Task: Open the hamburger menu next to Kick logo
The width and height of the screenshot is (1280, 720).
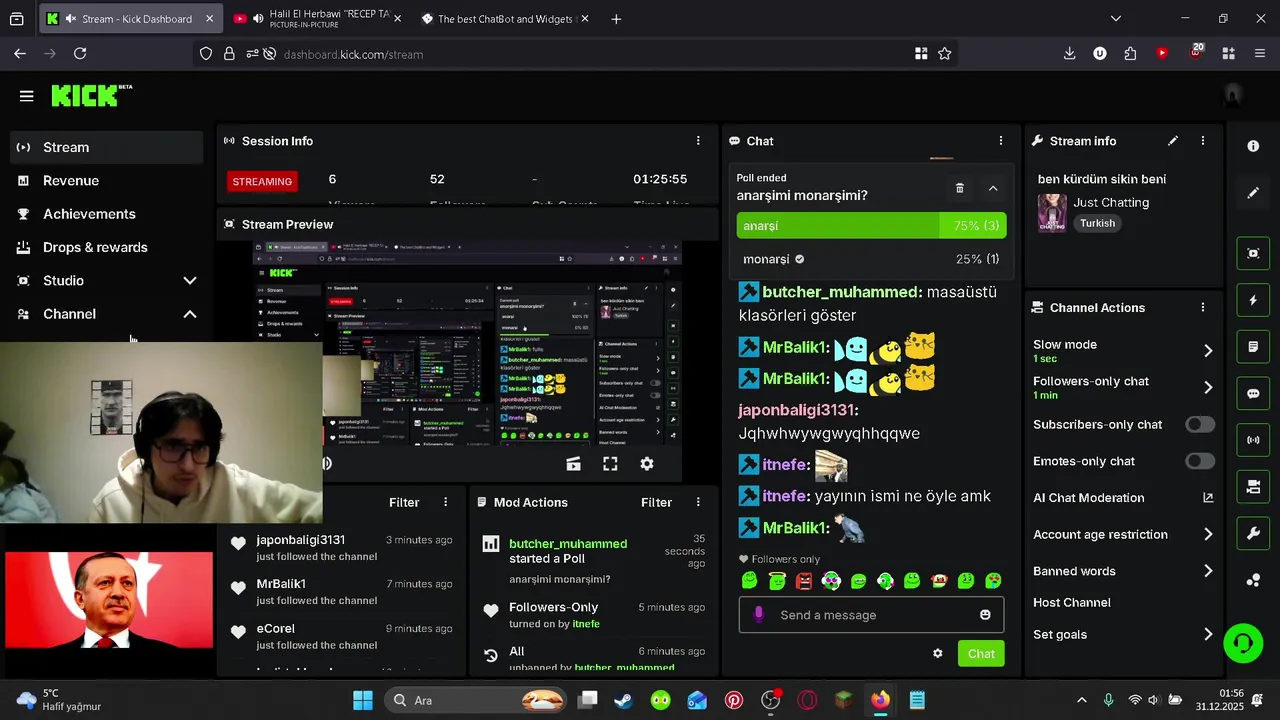Action: [27, 96]
